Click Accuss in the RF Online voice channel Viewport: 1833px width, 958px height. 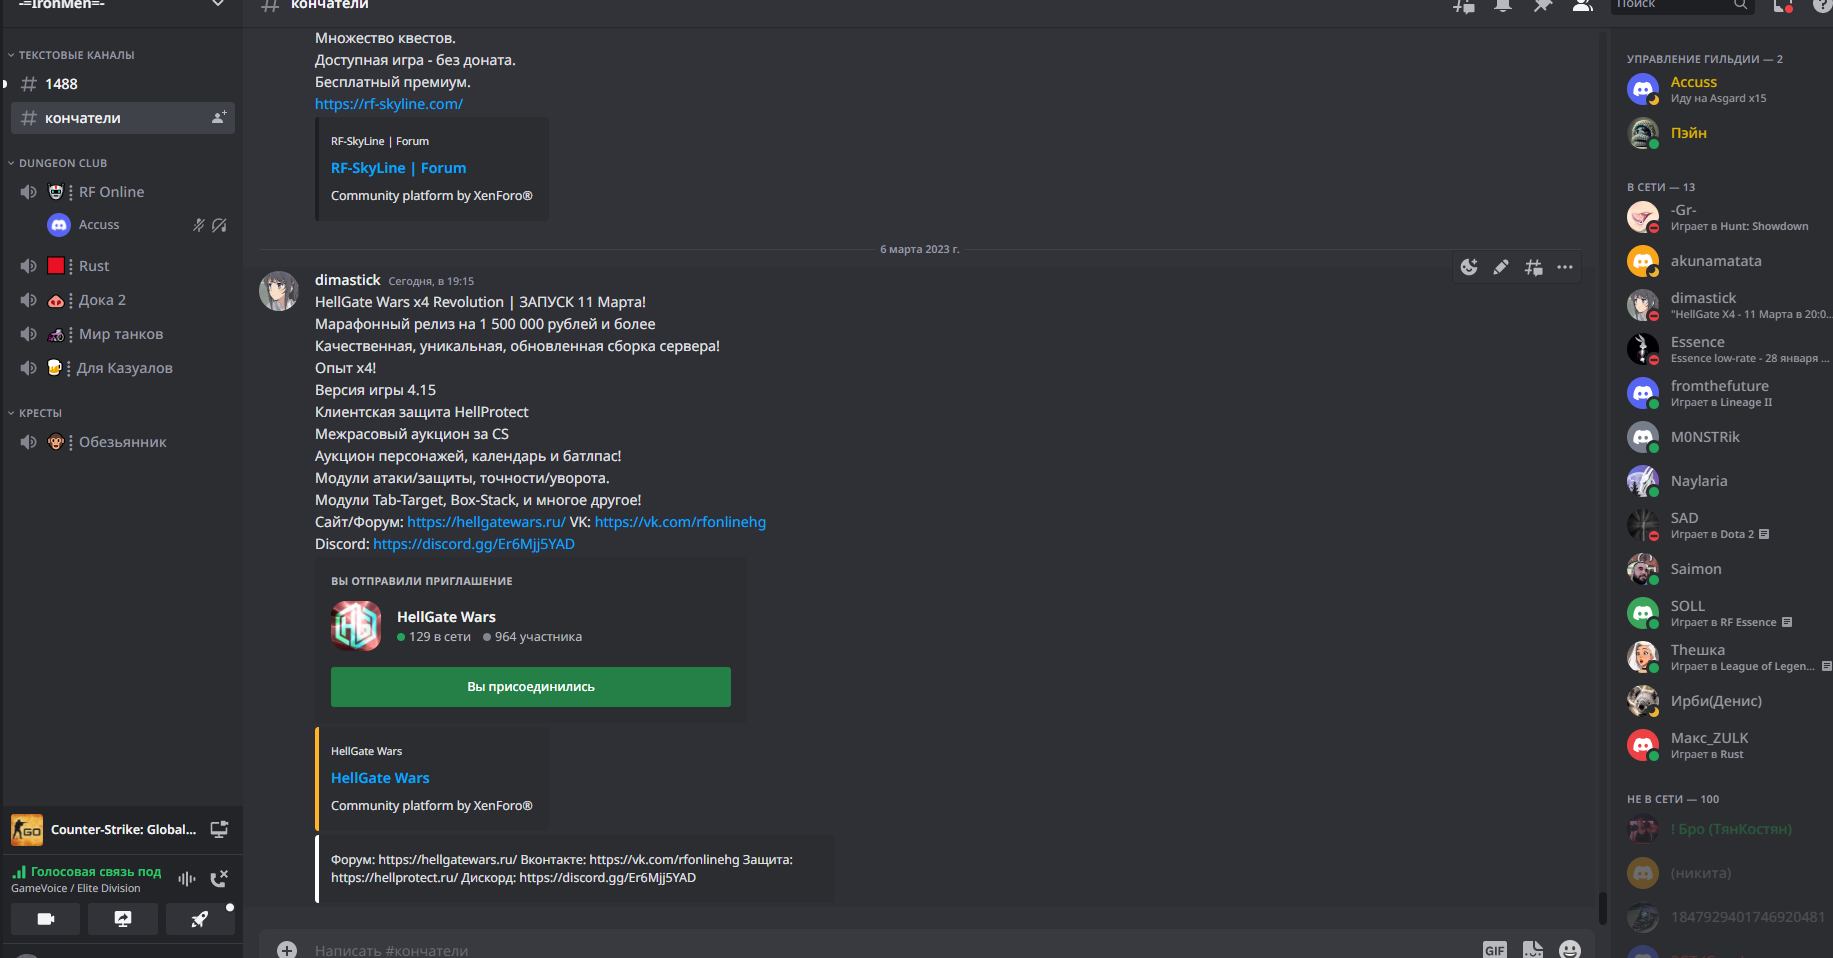[138, 225]
